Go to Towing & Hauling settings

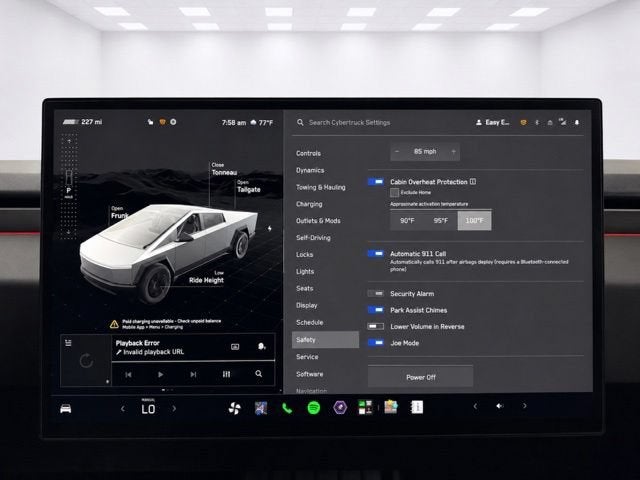[321, 187]
